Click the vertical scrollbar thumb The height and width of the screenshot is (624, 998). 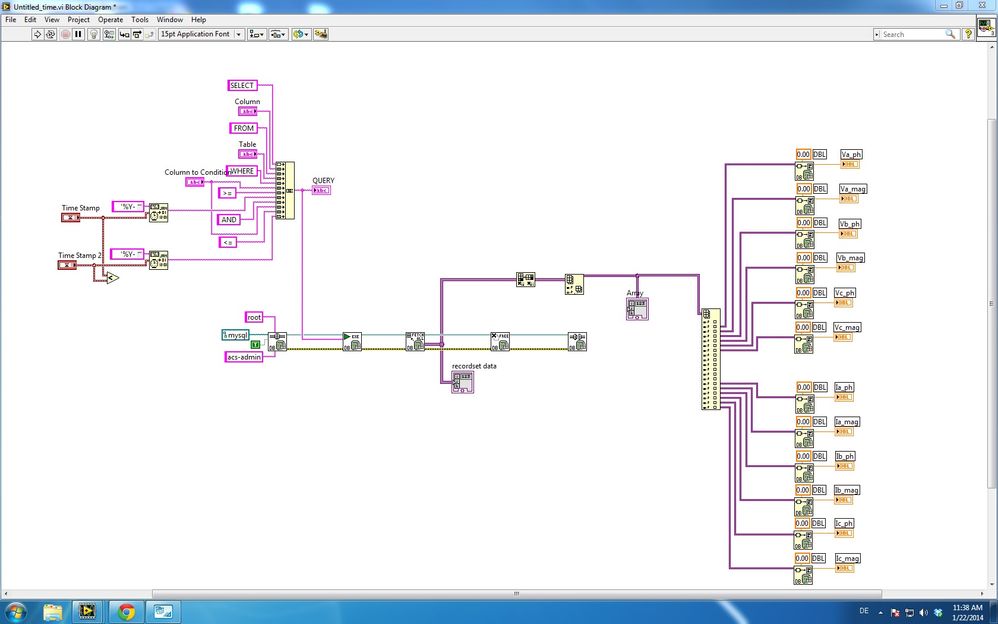[x=992, y=303]
